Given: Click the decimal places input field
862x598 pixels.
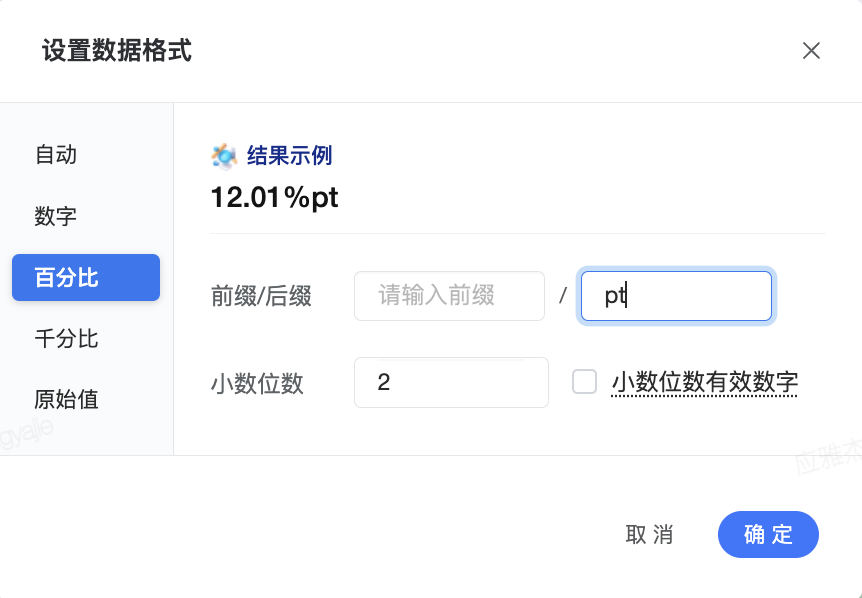Looking at the screenshot, I should [451, 383].
